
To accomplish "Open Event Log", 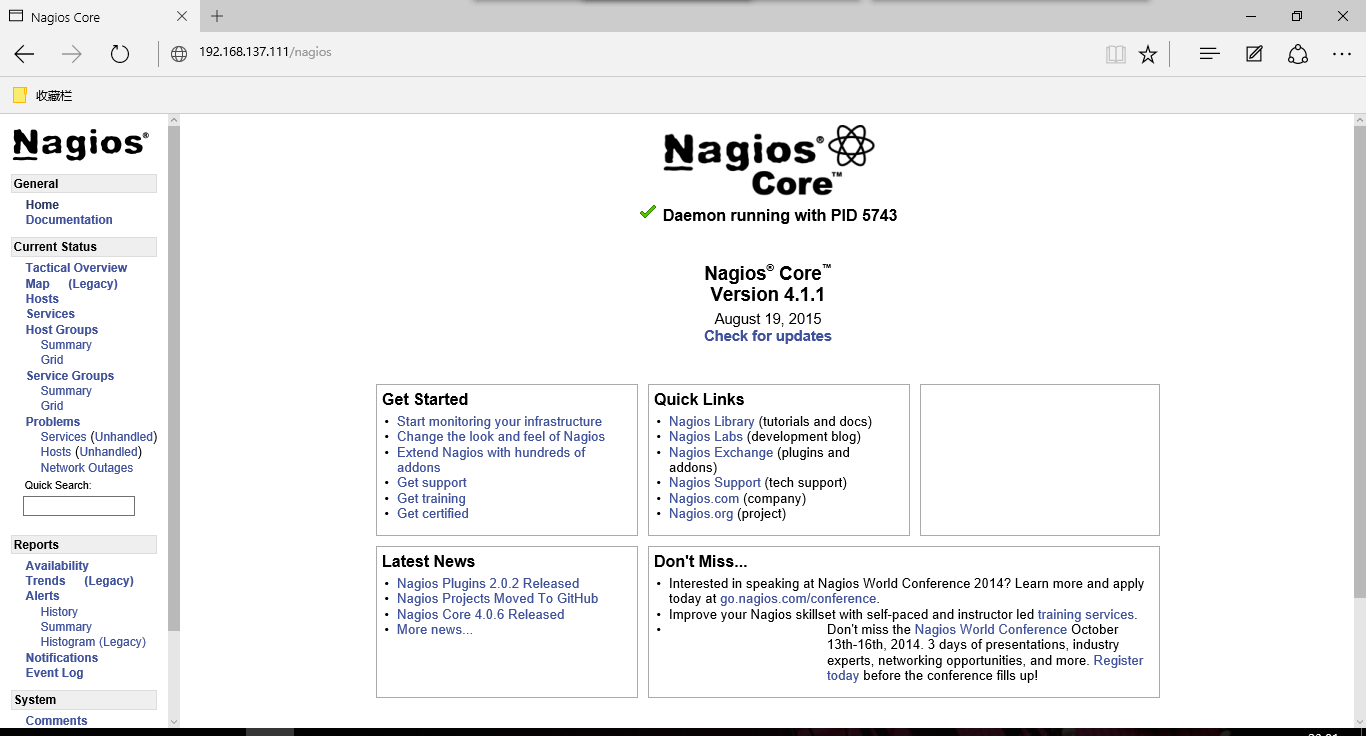I will coord(55,673).
